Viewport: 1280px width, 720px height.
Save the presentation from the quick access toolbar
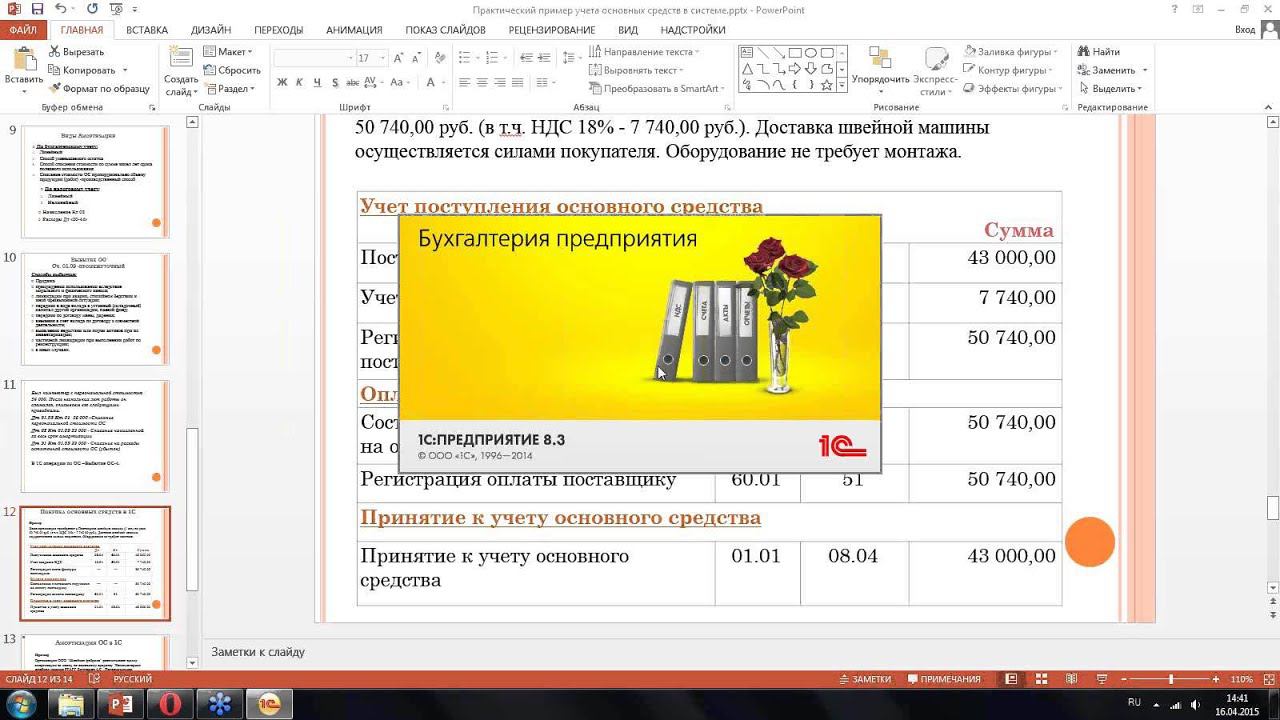(x=38, y=8)
